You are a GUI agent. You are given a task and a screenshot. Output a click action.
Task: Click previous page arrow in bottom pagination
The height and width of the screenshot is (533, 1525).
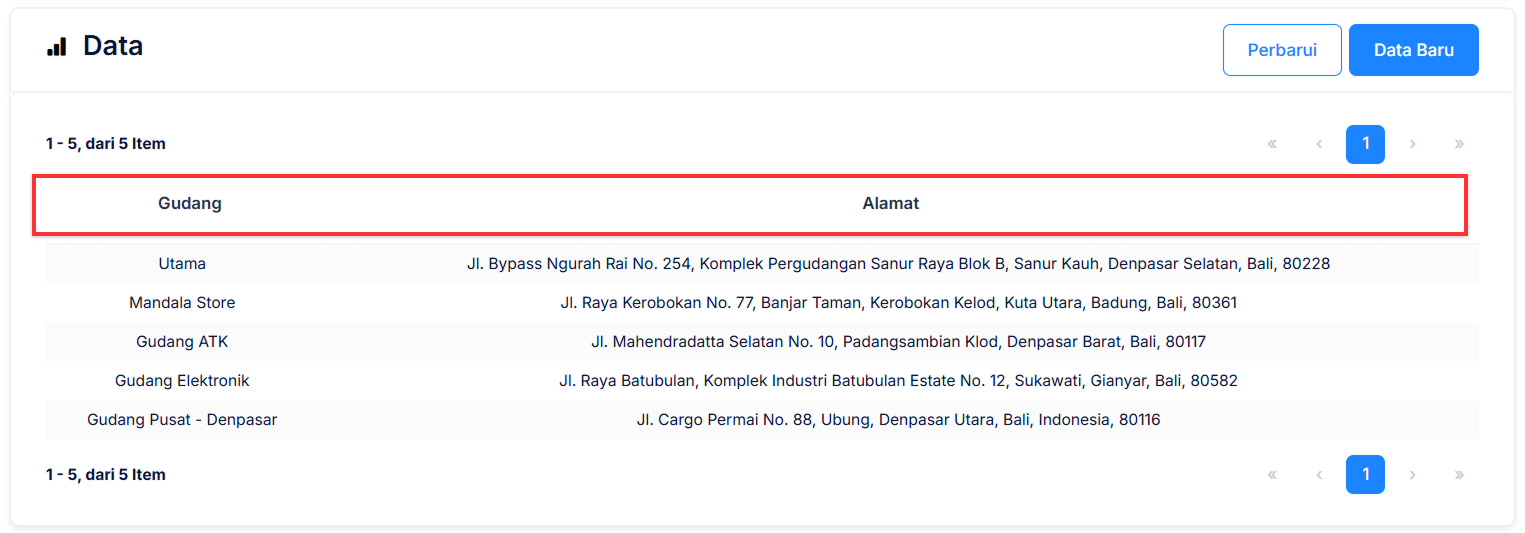[x=1319, y=475]
